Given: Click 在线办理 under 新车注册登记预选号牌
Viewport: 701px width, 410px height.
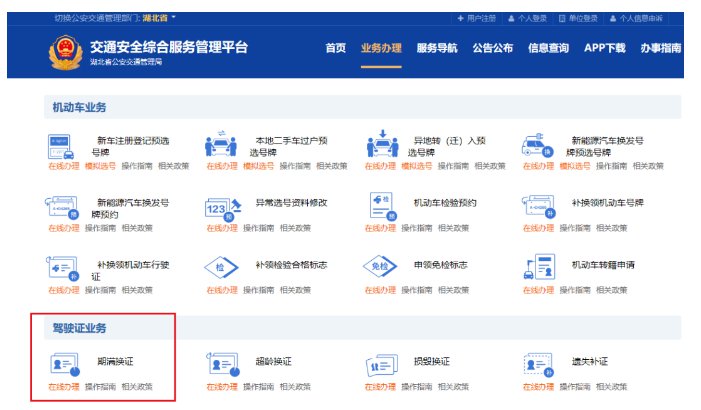Looking at the screenshot, I should 63,166.
